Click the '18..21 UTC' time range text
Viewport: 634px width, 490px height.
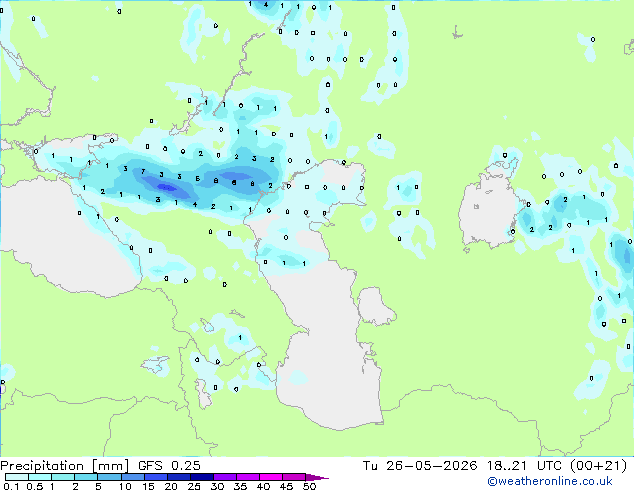(x=524, y=466)
